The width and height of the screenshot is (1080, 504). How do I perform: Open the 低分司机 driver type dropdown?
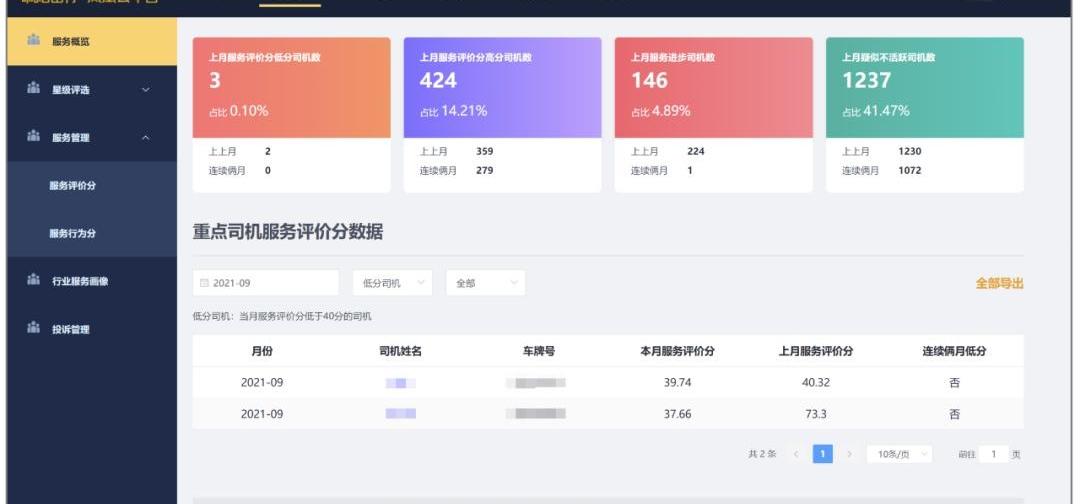pos(392,284)
